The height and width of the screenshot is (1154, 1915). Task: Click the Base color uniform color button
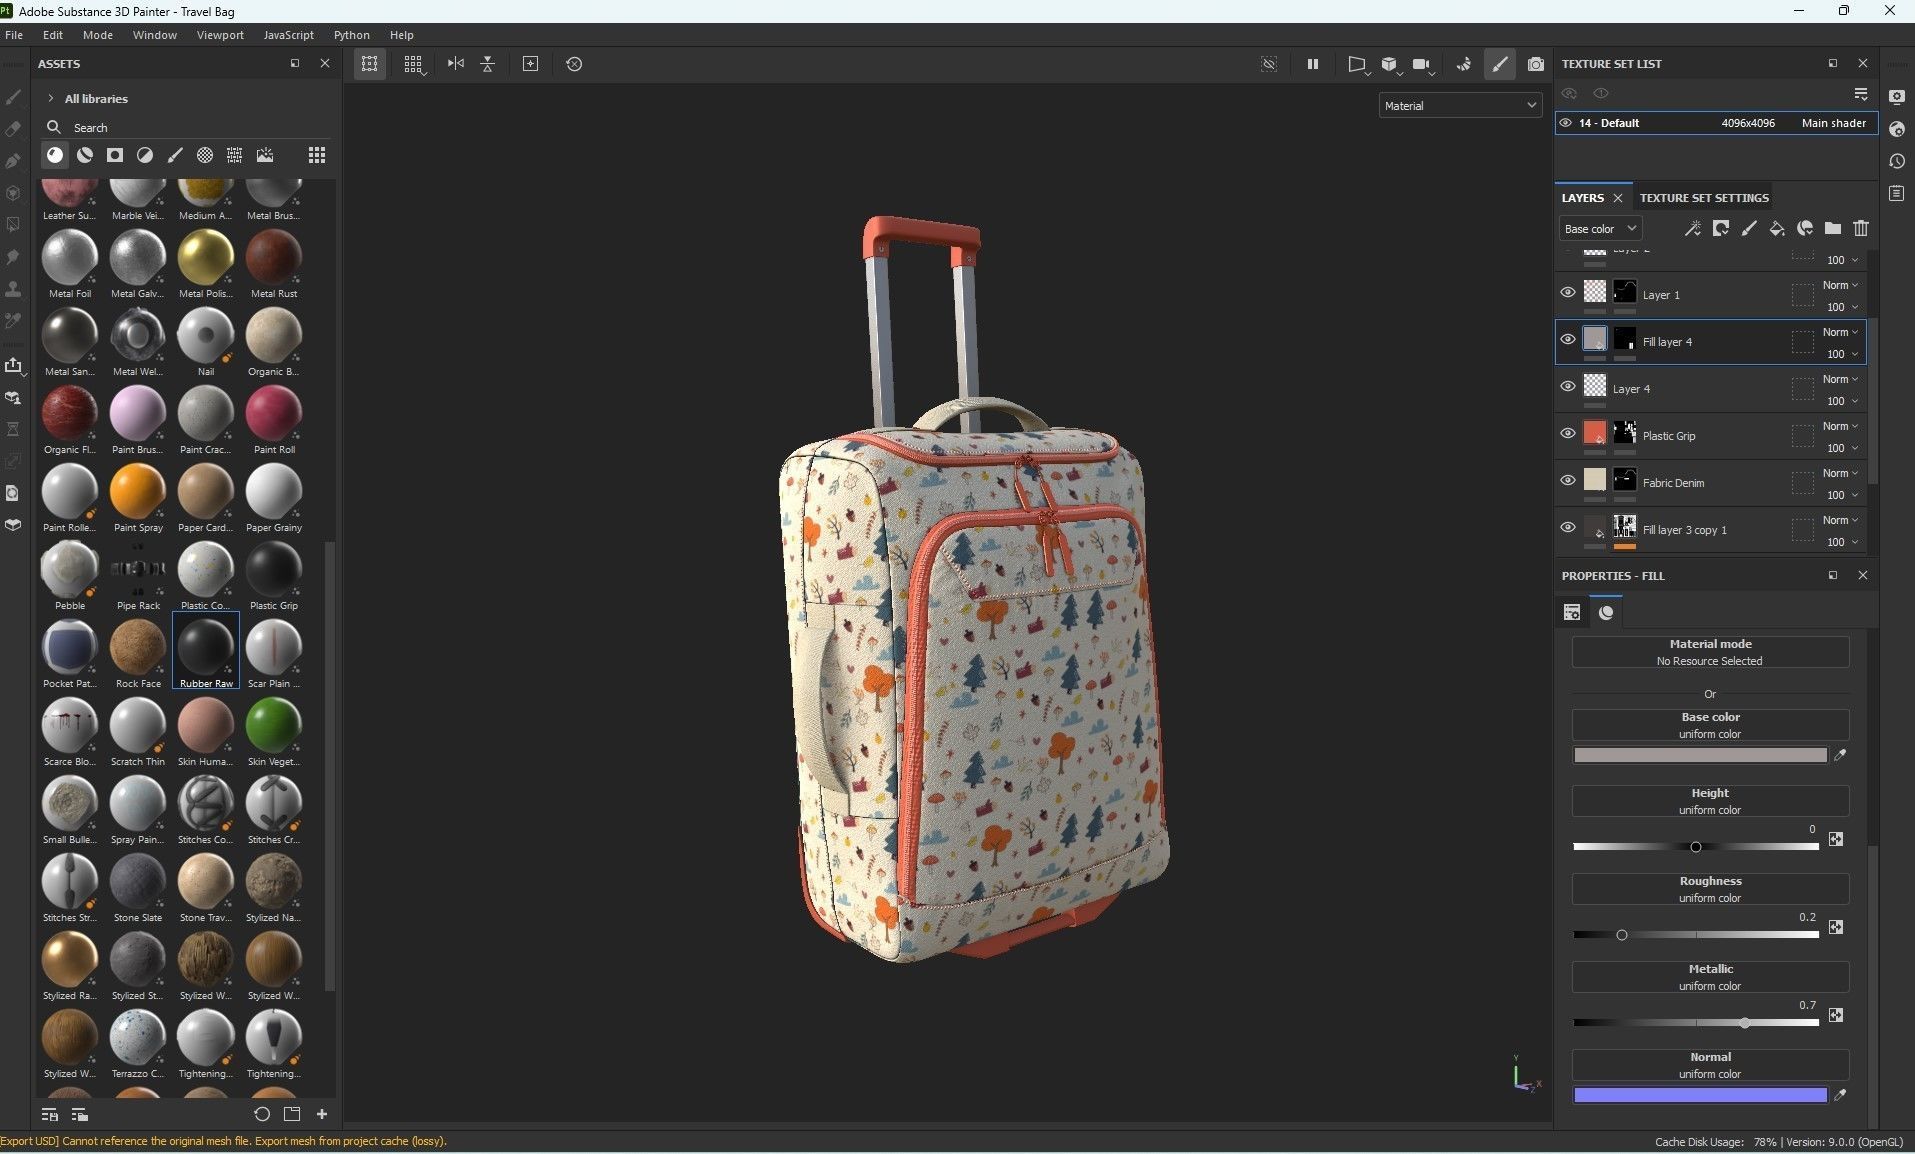1710,725
